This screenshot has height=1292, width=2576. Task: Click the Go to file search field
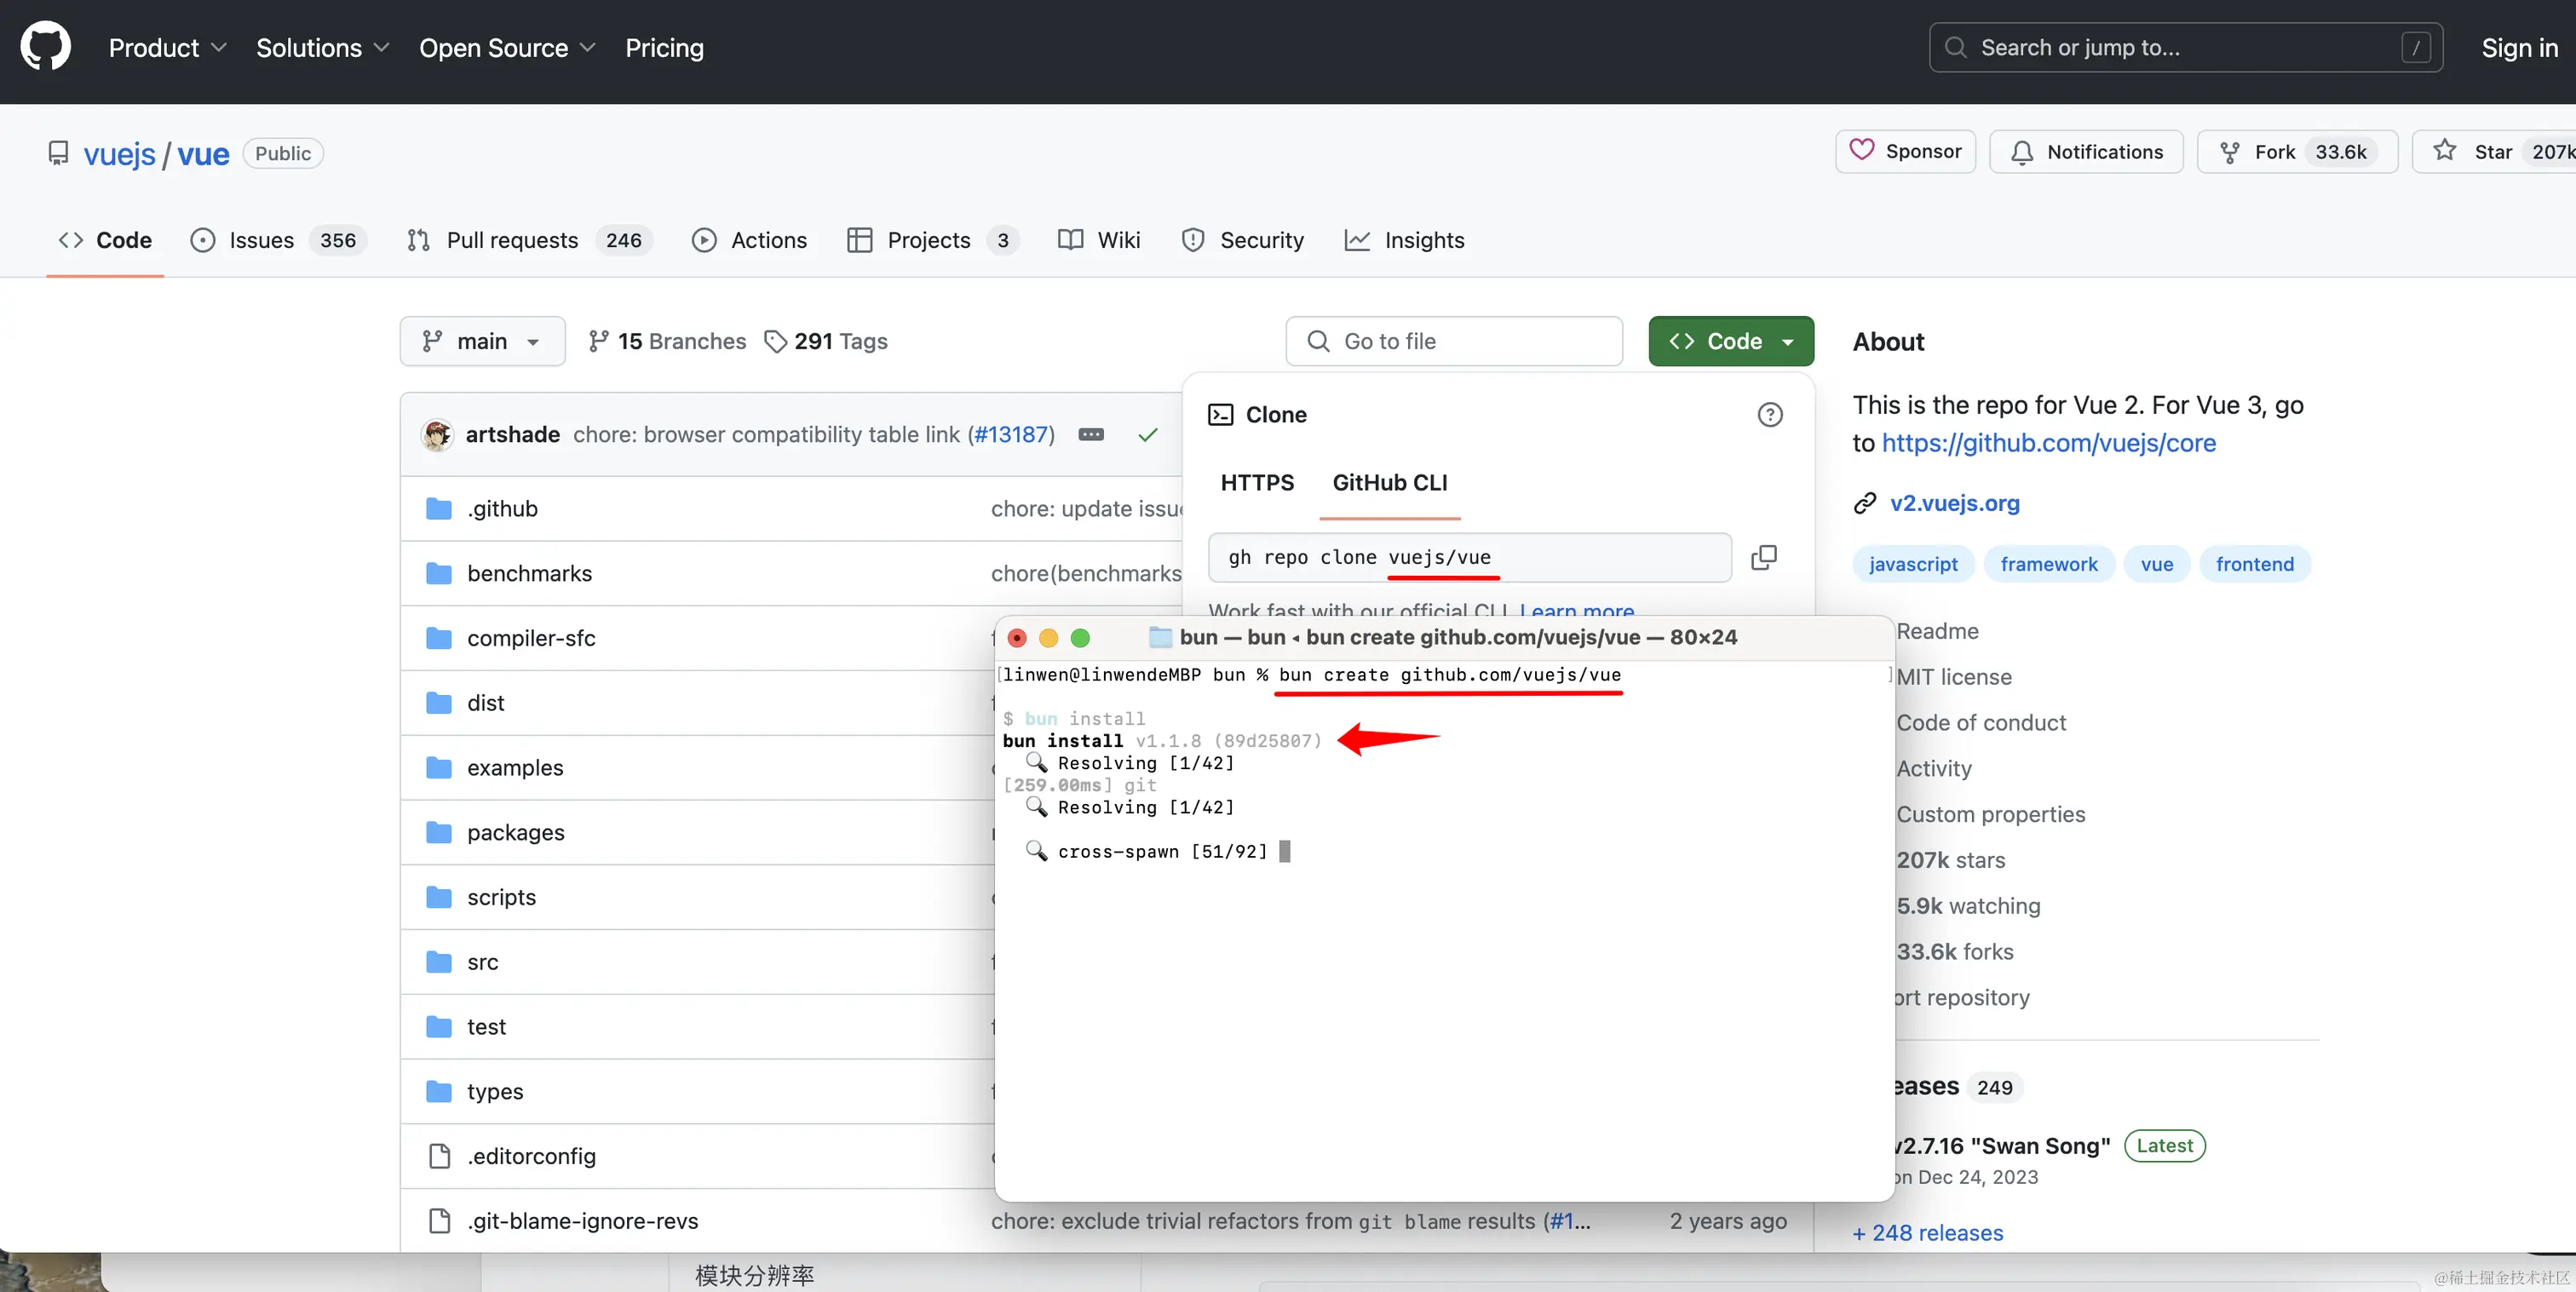pyautogui.click(x=1454, y=341)
